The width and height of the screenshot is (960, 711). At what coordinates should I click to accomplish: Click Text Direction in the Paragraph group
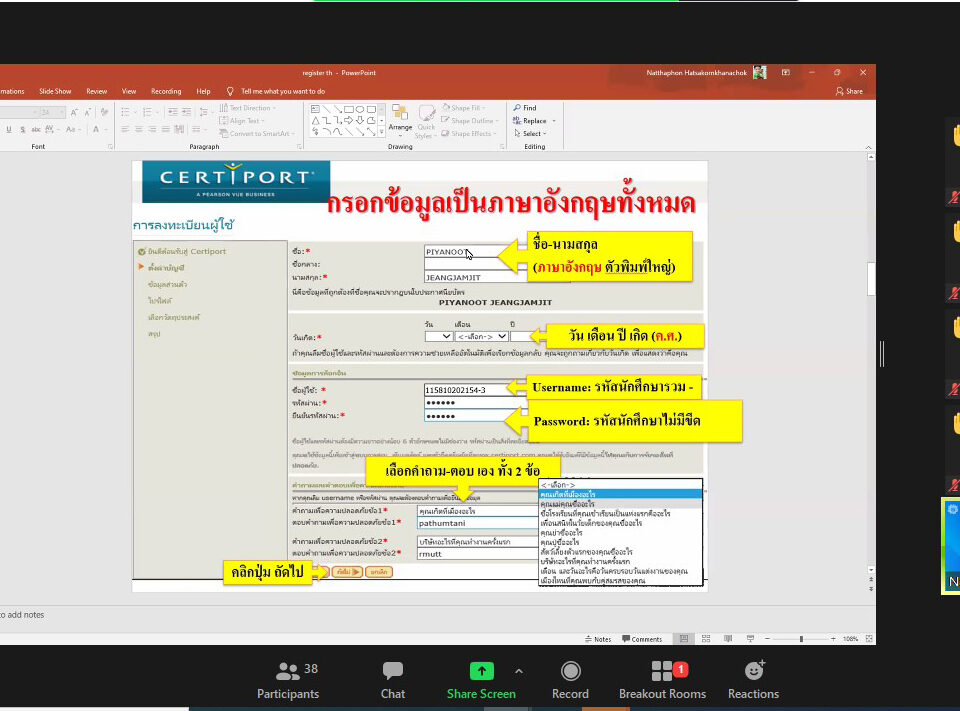coord(247,108)
